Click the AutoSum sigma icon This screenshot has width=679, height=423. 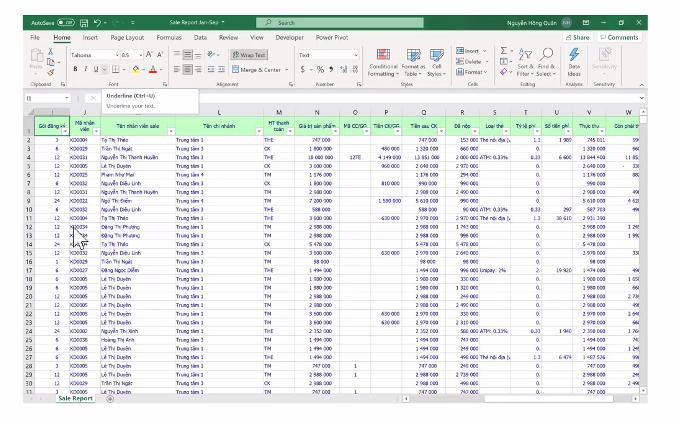[504, 51]
